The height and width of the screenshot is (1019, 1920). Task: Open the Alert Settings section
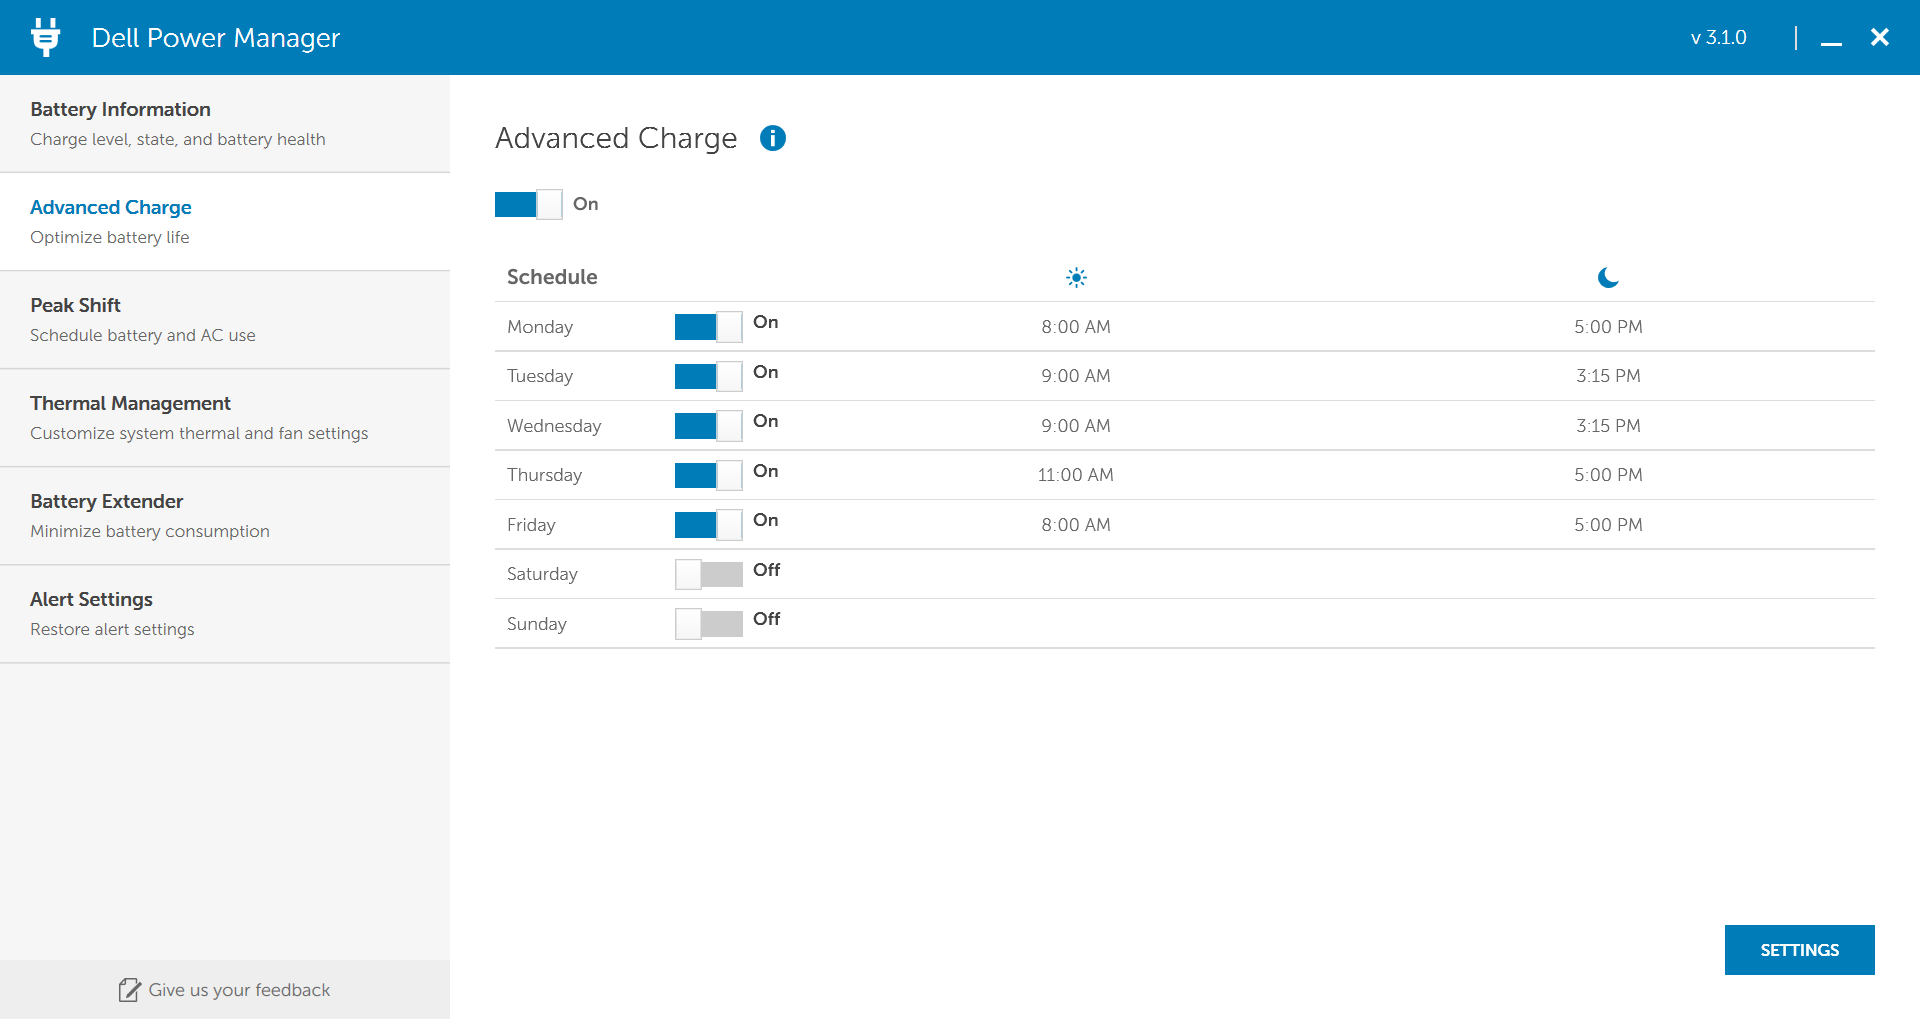click(x=225, y=614)
